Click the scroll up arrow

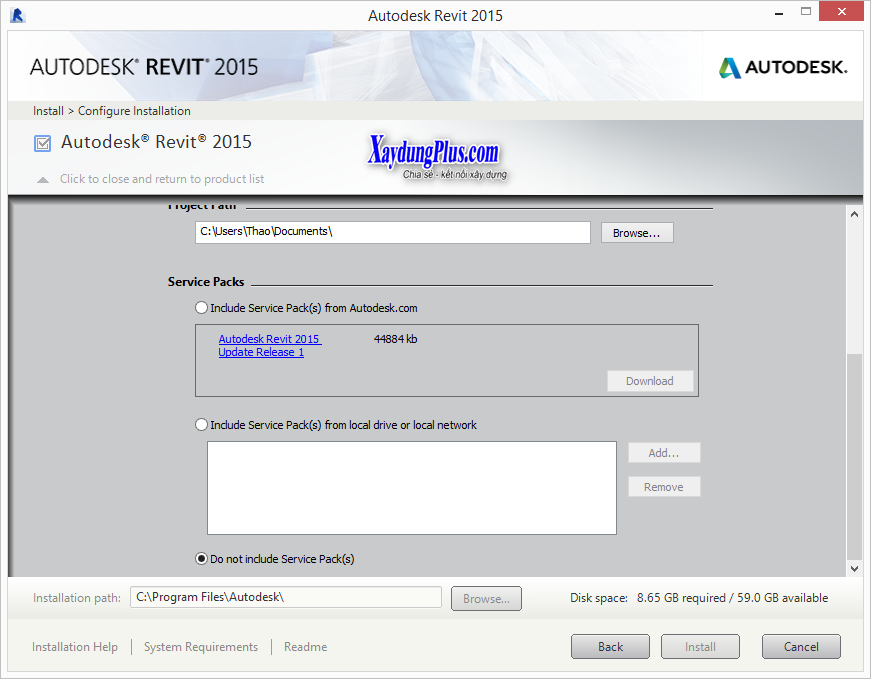(854, 214)
